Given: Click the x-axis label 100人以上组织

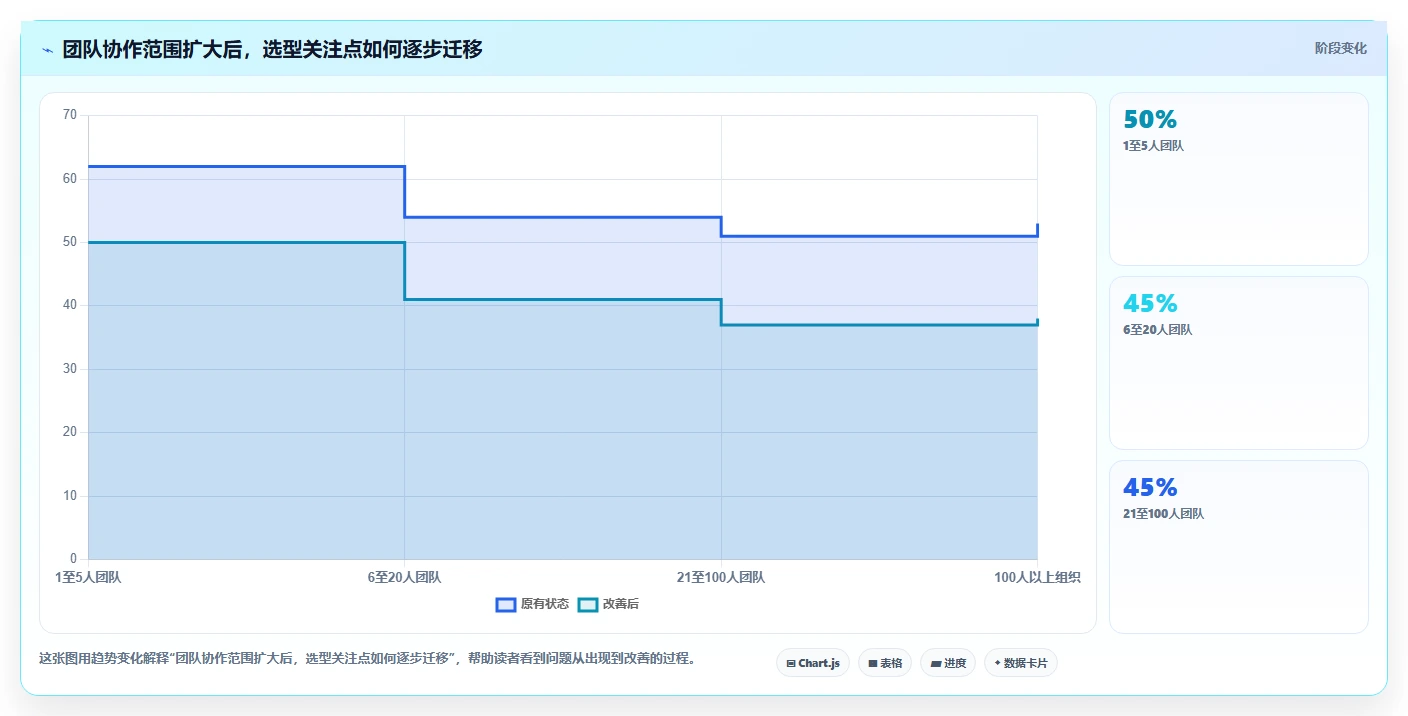Looking at the screenshot, I should pyautogui.click(x=1037, y=577).
